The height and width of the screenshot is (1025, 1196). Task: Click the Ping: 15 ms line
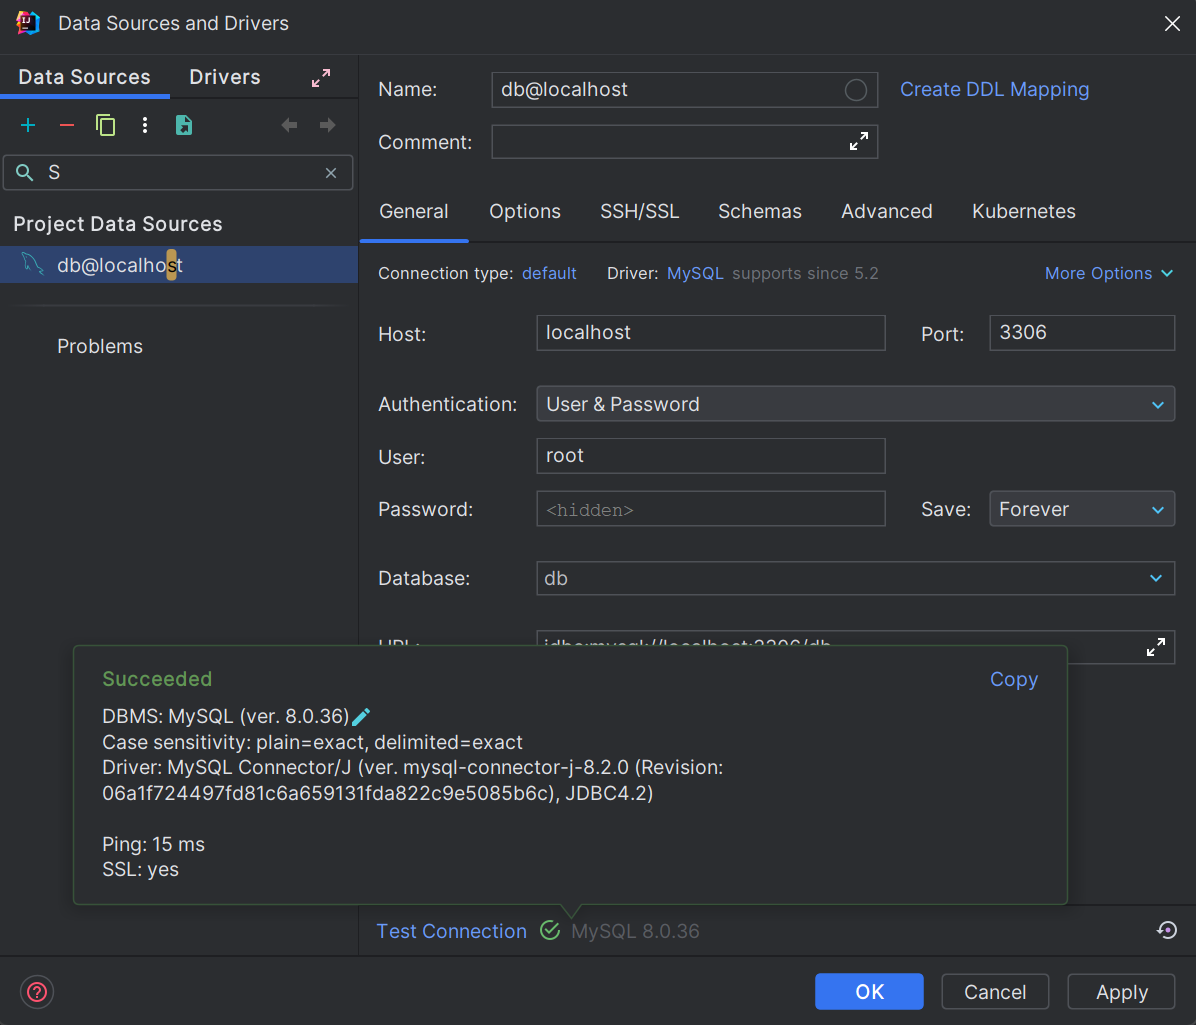(153, 844)
